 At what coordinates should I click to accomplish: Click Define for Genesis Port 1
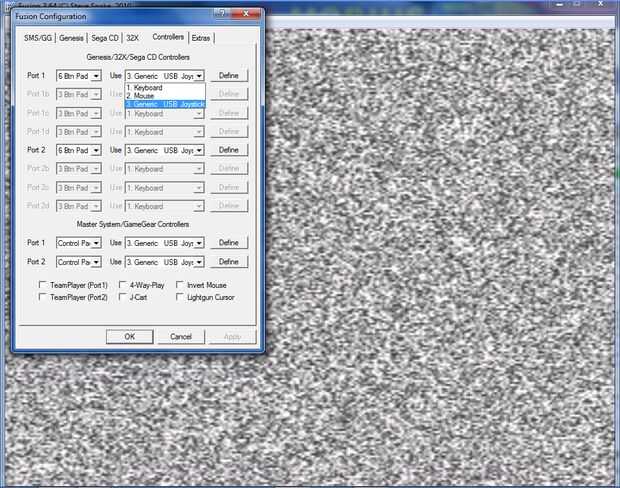click(229, 76)
